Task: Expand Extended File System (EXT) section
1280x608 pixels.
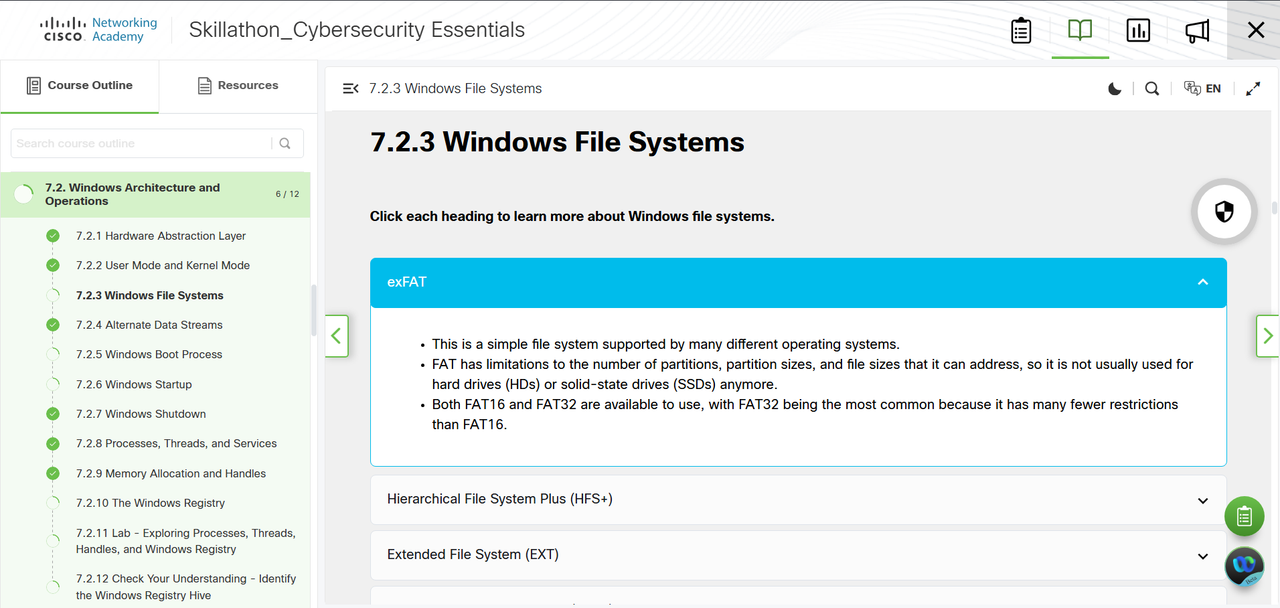Action: (x=798, y=555)
